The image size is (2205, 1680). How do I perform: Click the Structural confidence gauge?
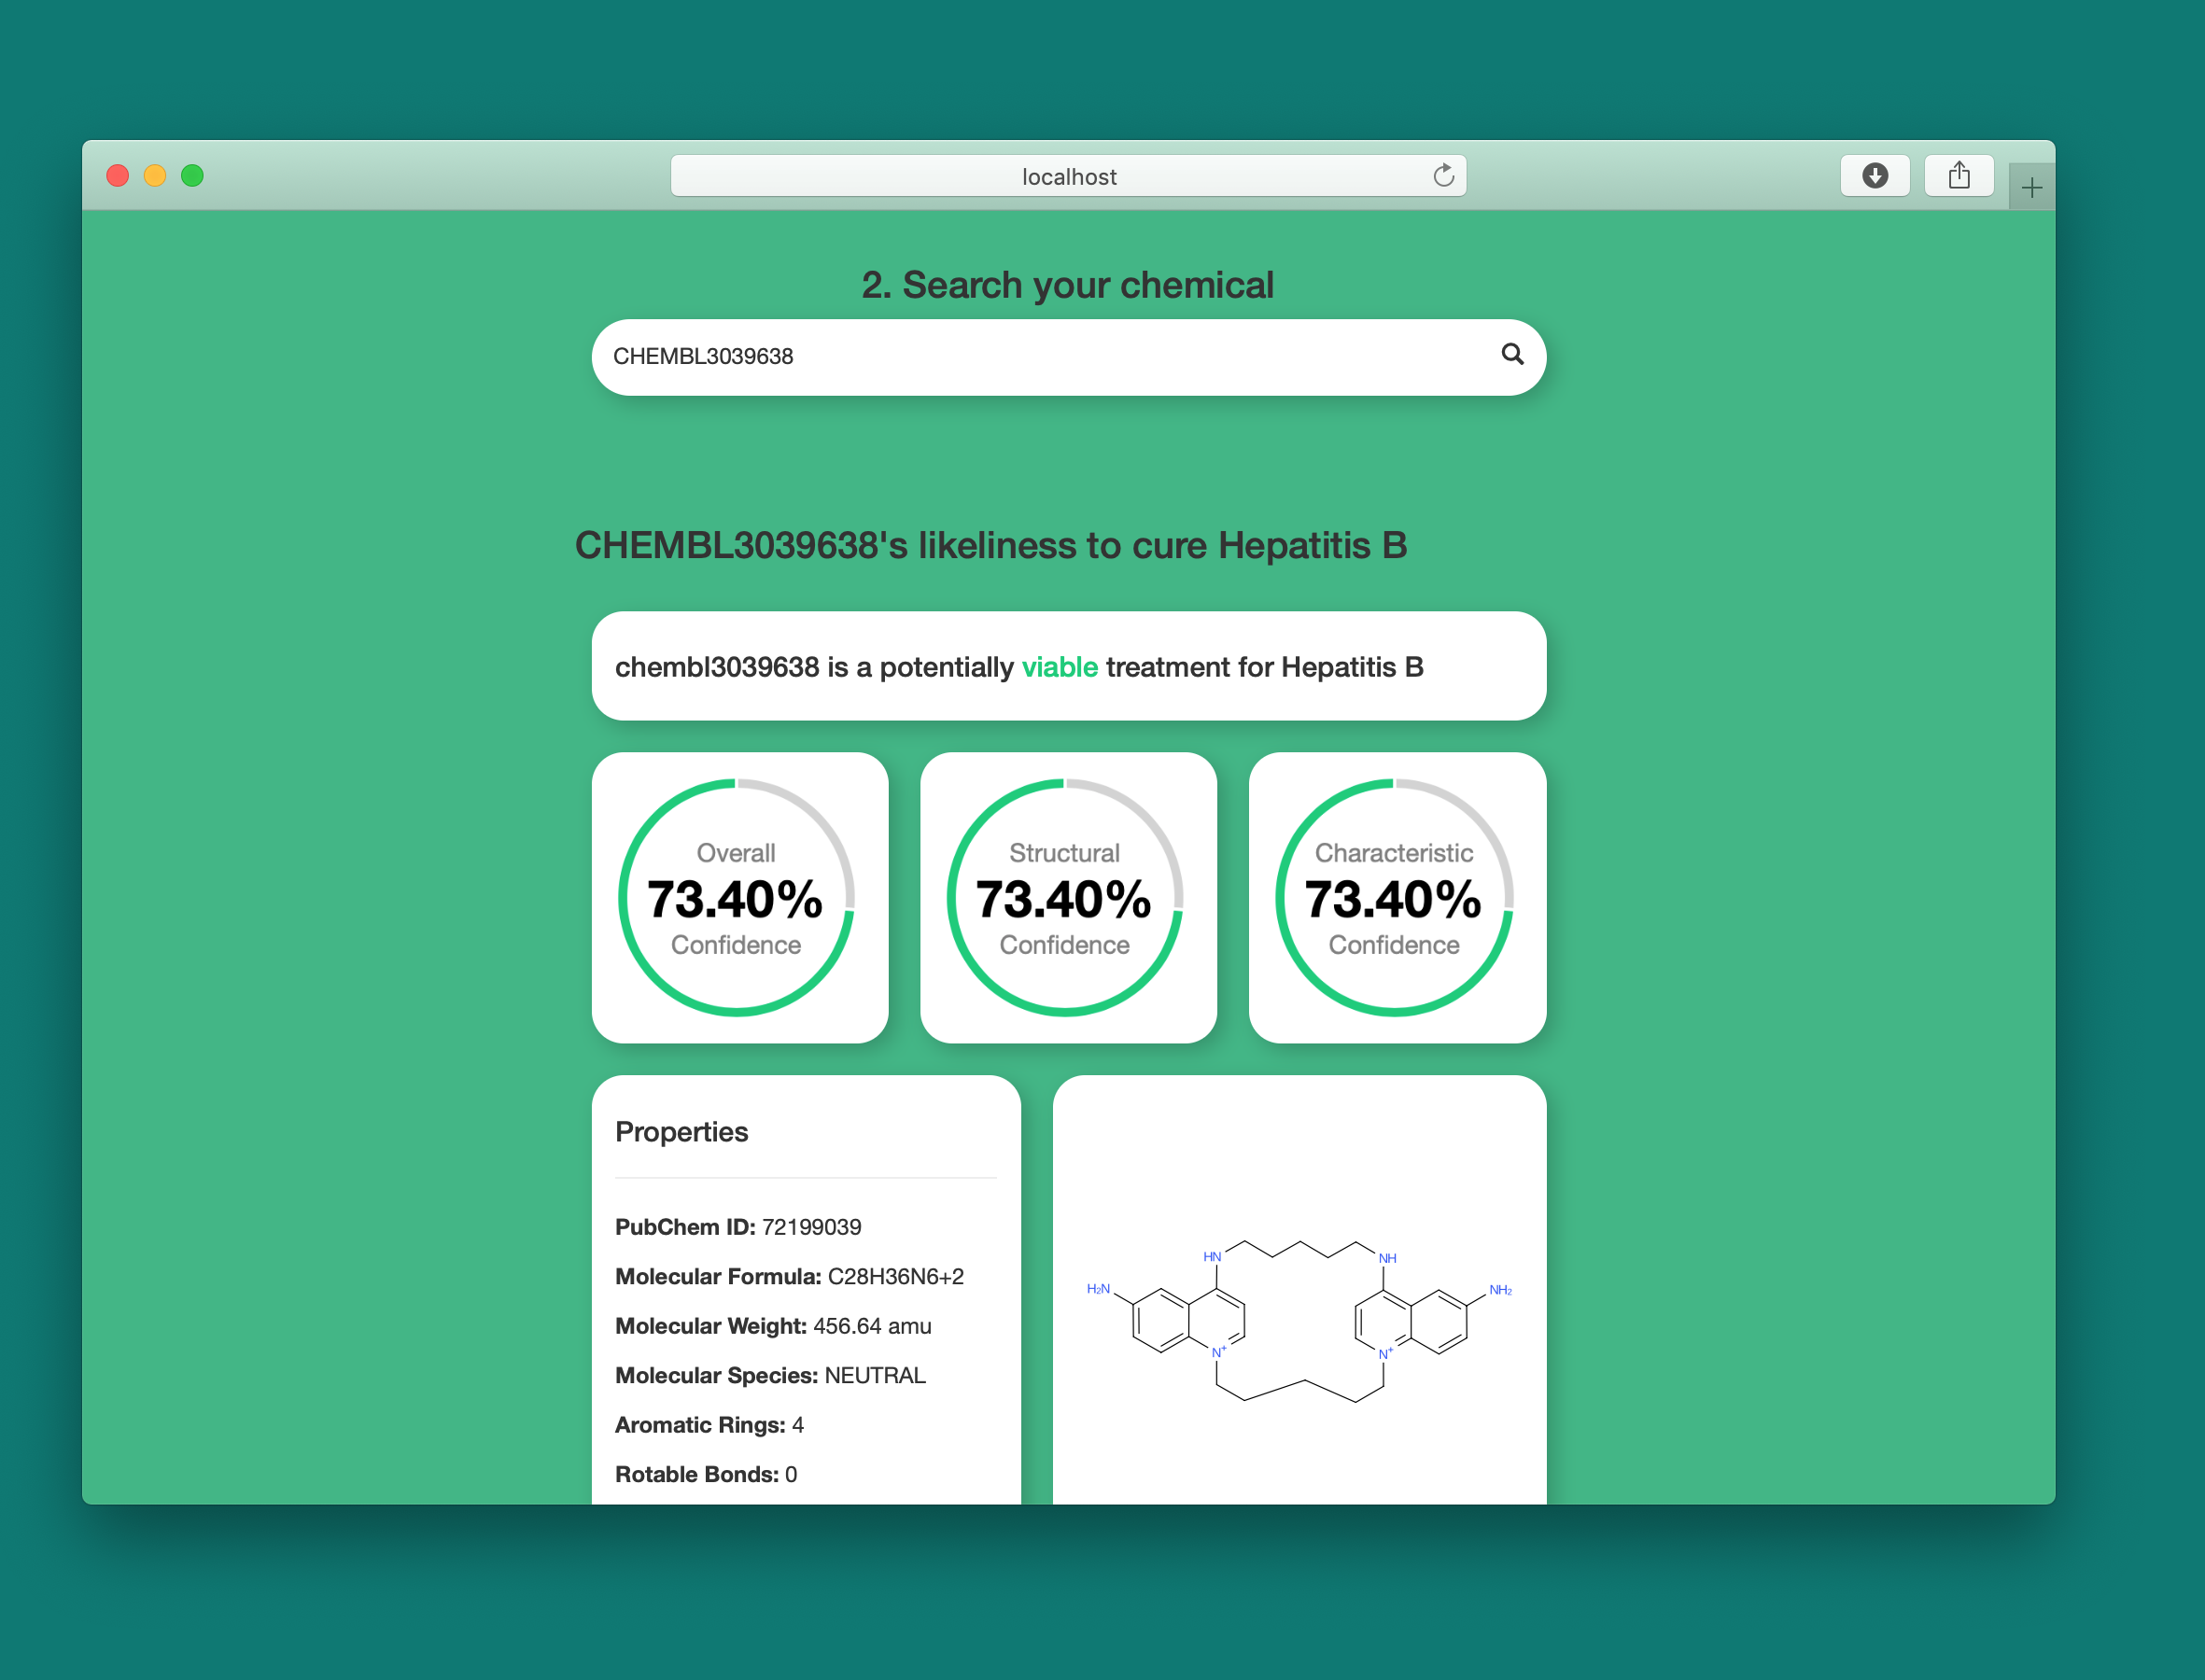pos(1065,897)
